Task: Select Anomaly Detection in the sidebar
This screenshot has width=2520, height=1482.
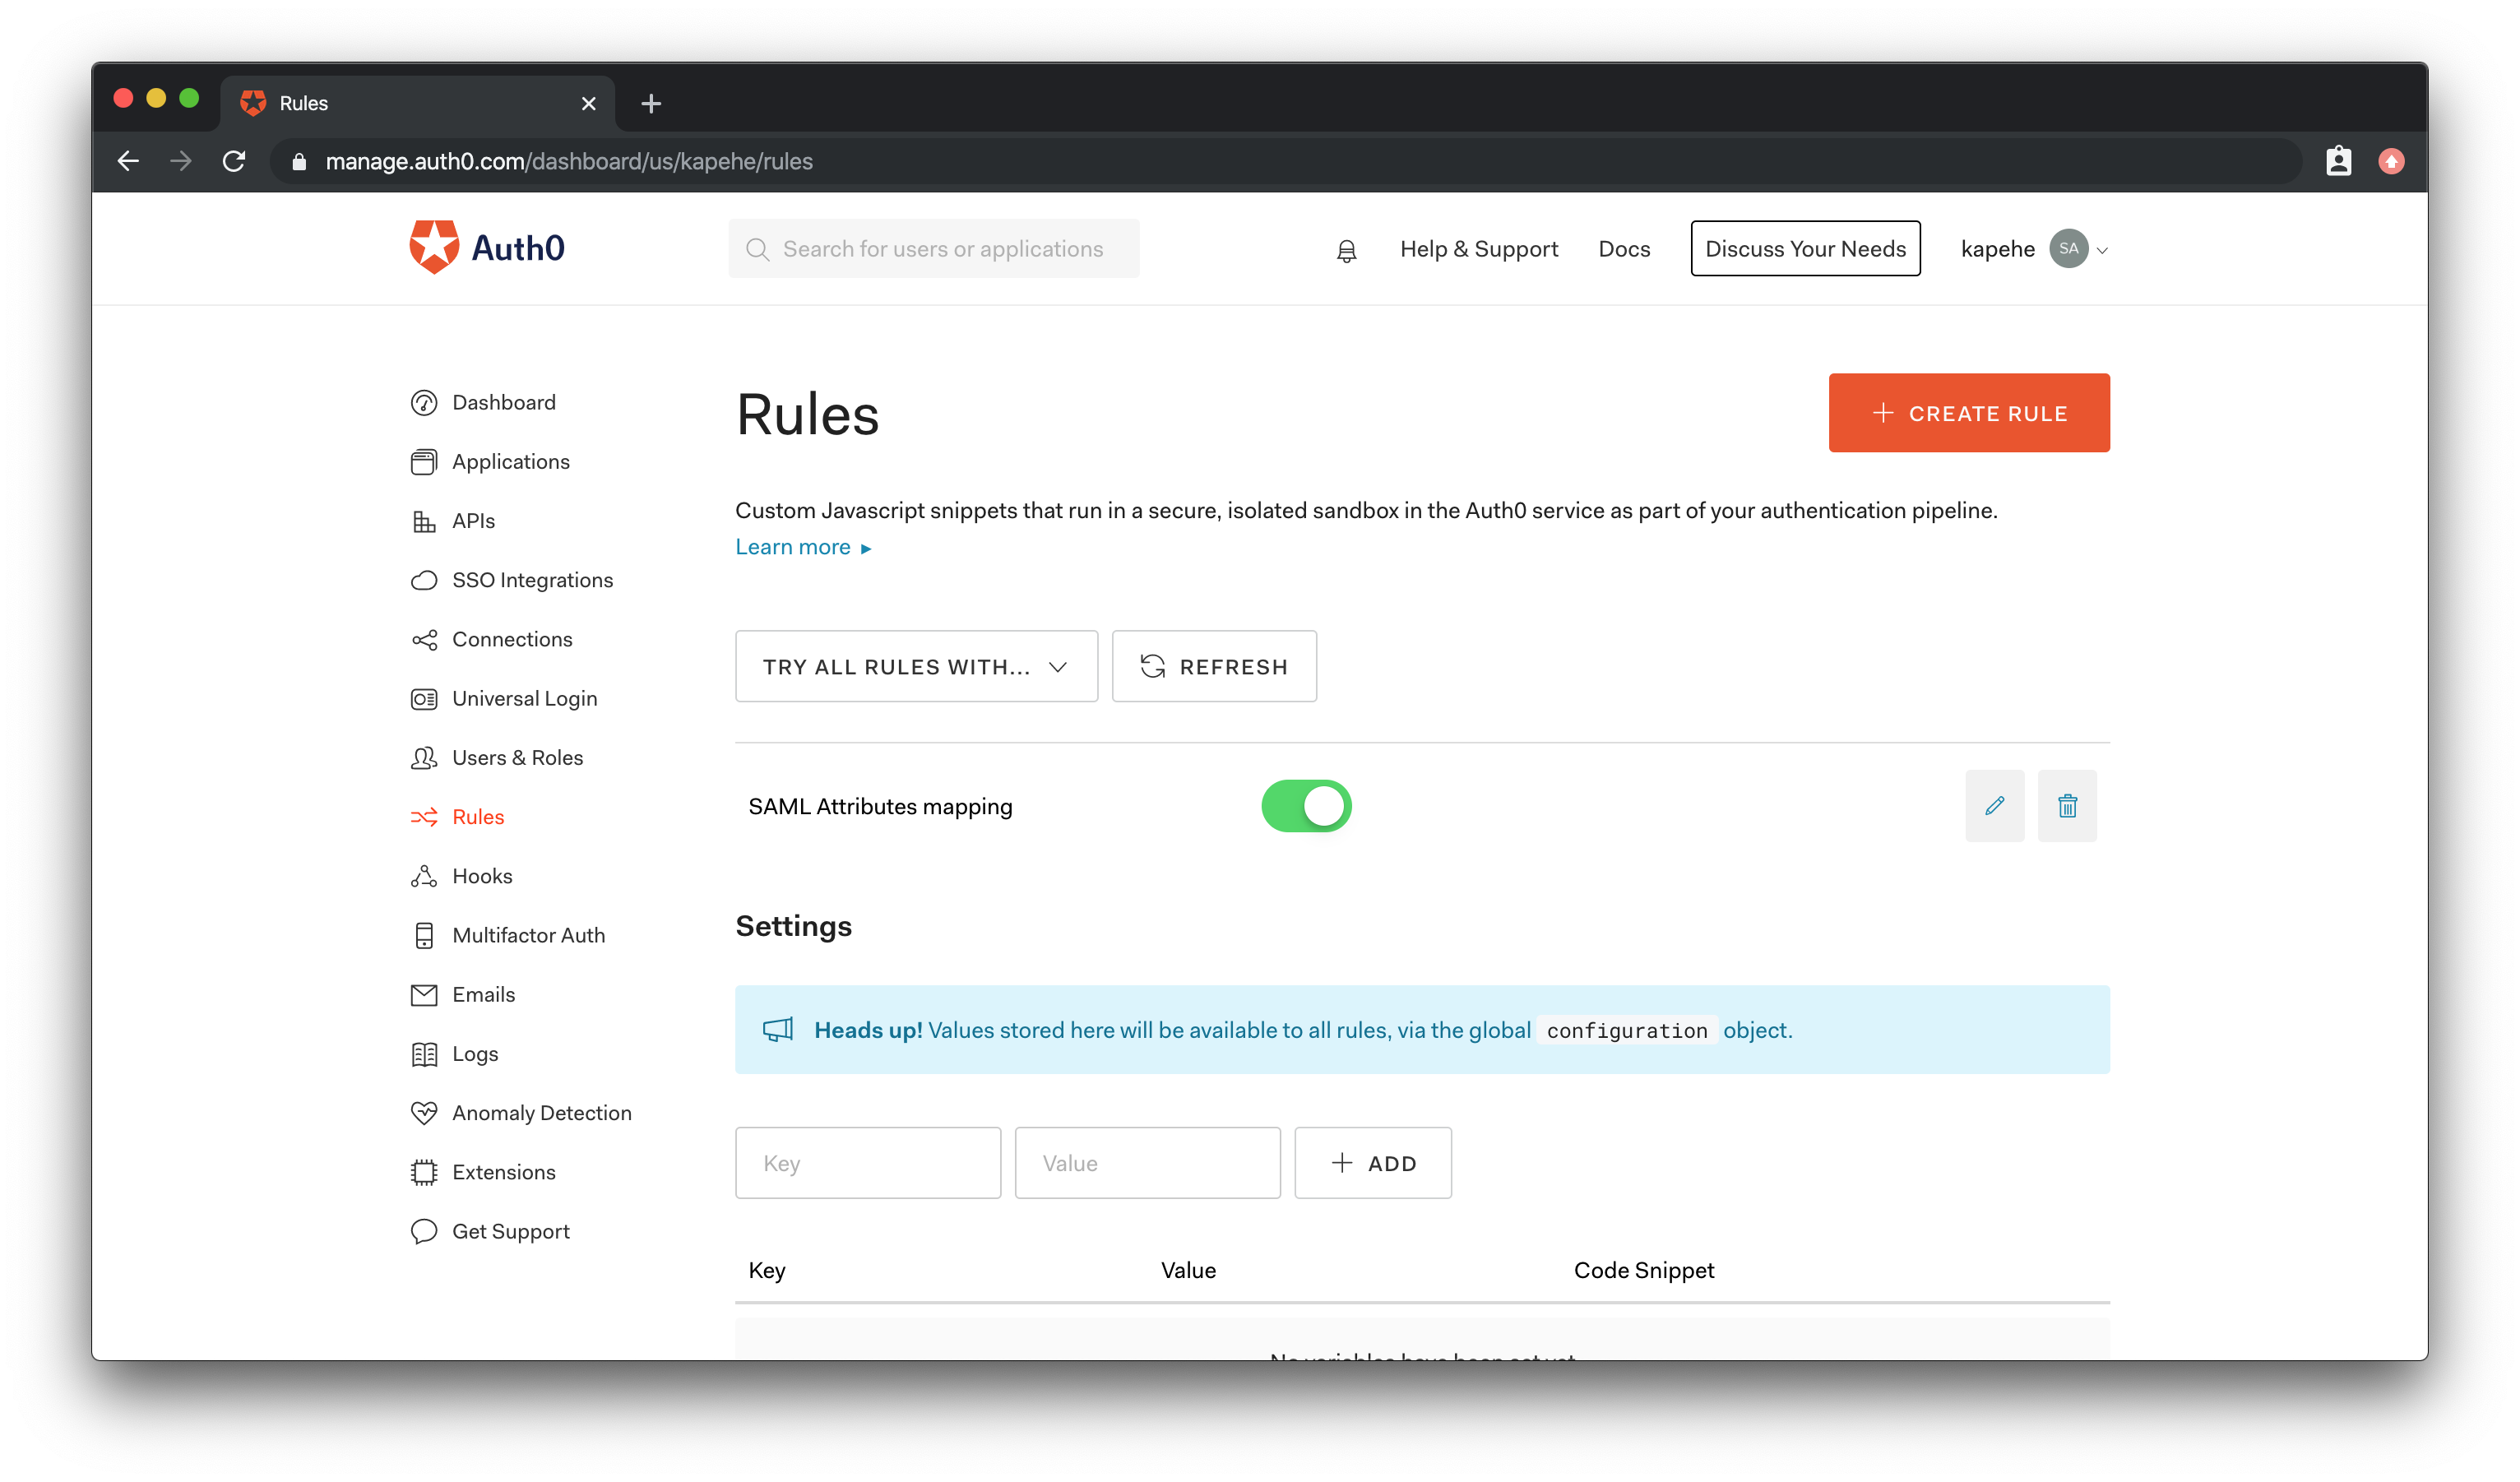Action: click(x=541, y=1113)
